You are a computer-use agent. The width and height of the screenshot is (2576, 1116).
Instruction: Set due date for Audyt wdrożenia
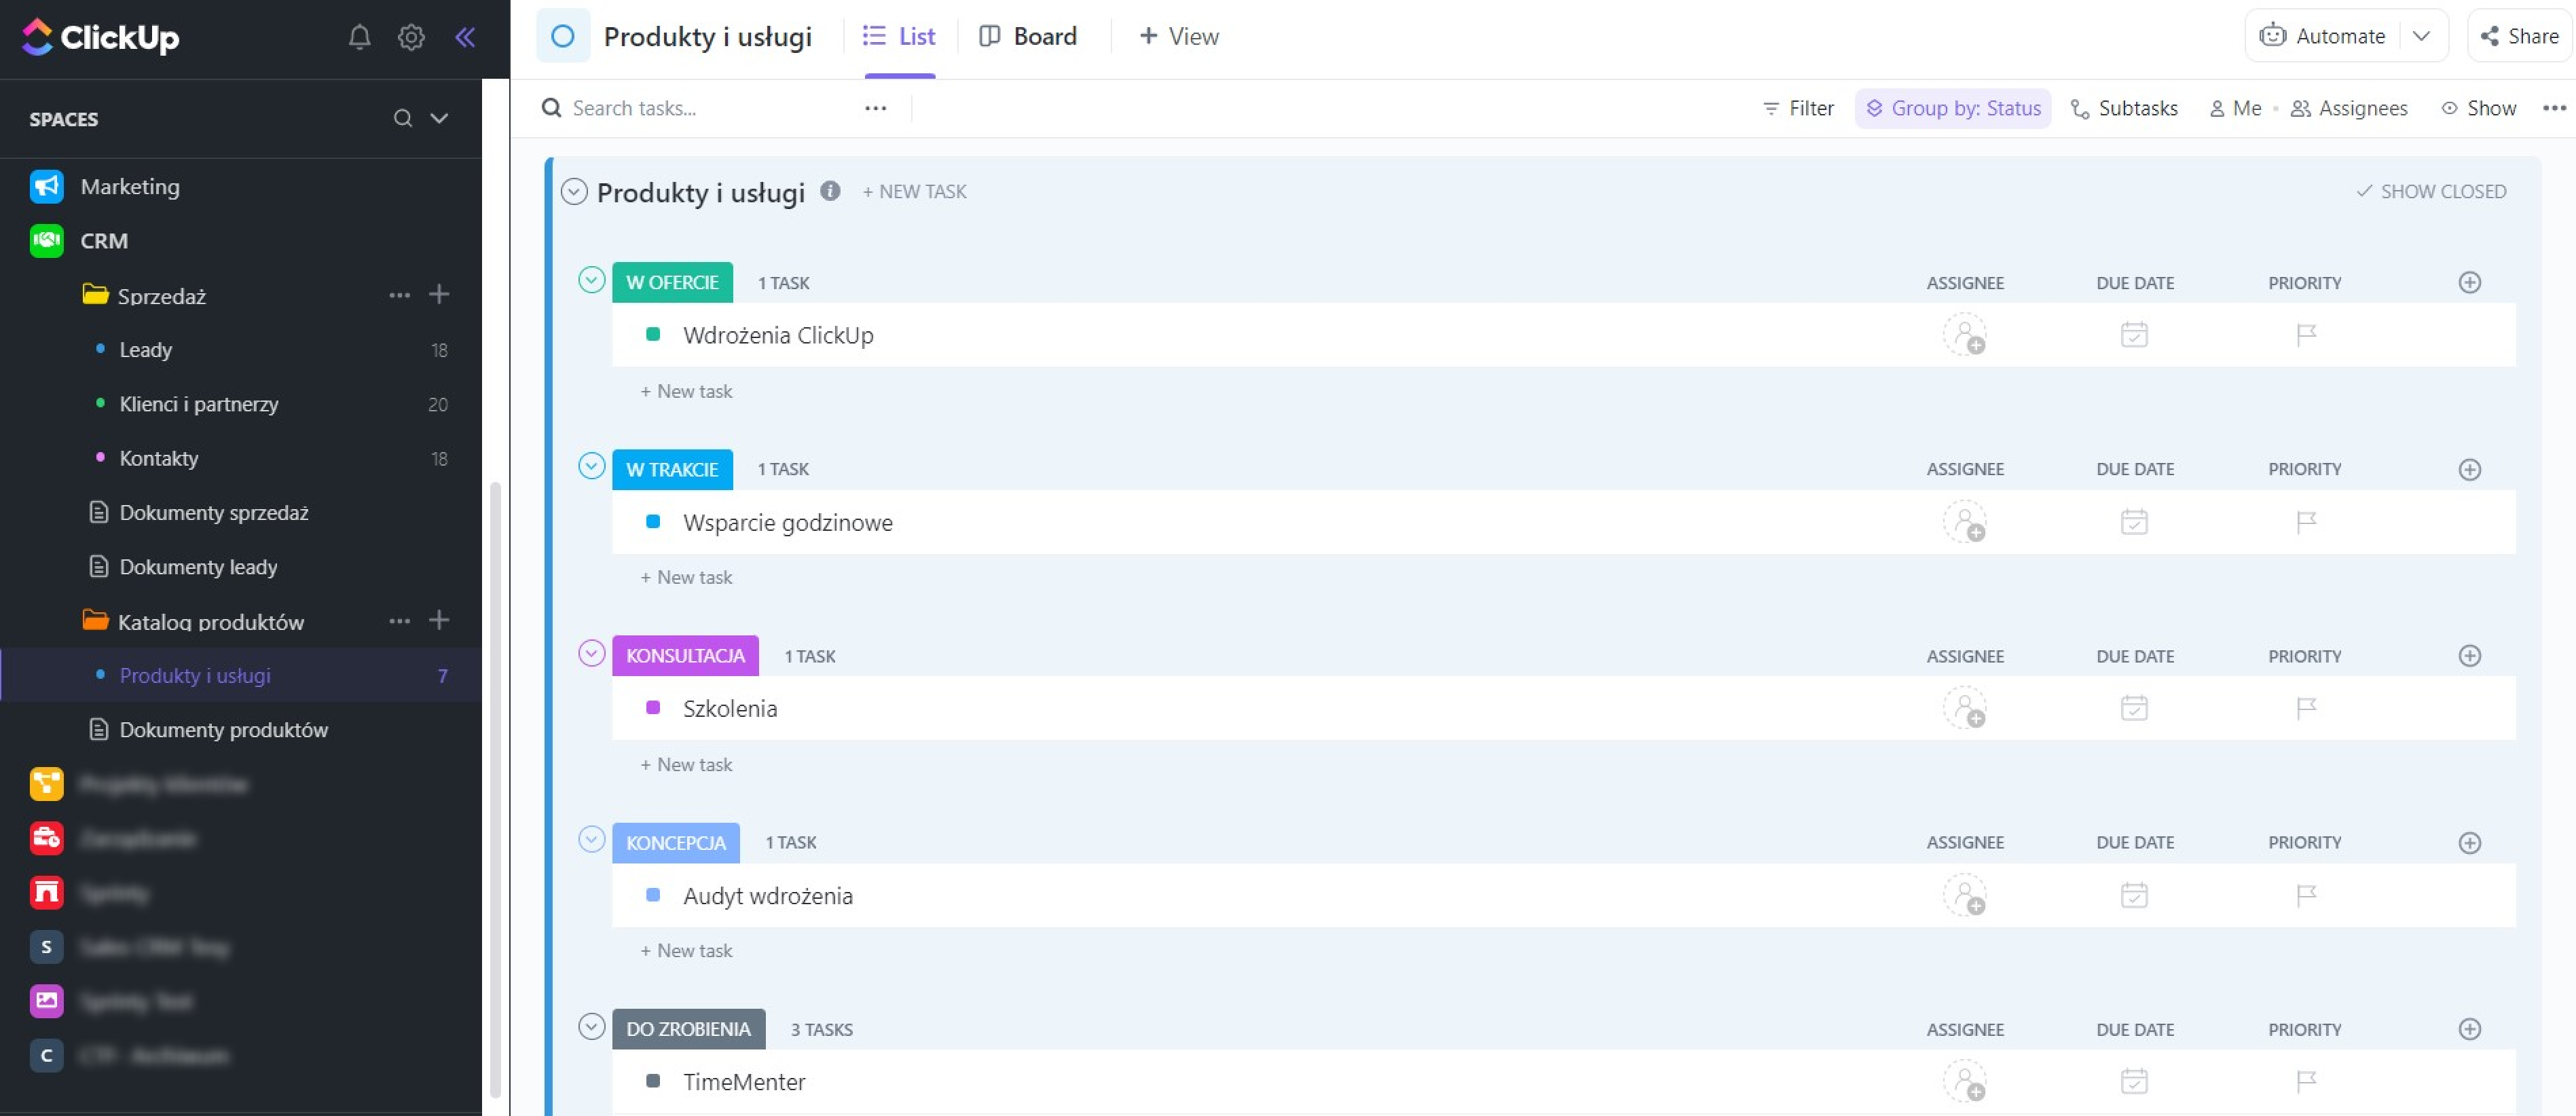point(2134,894)
